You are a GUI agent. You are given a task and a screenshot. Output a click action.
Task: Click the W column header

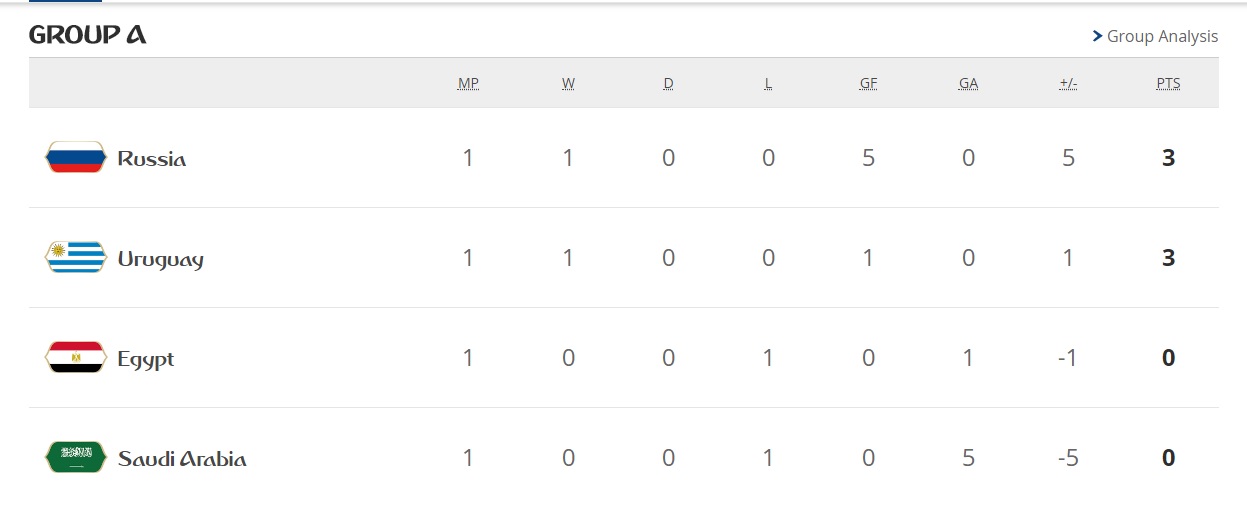(x=568, y=83)
